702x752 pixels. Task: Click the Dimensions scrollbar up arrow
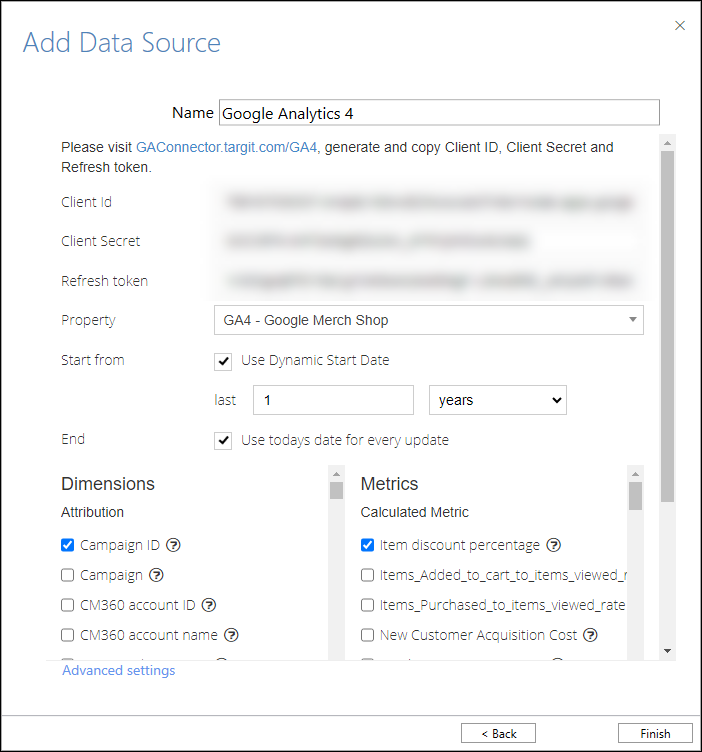click(337, 474)
